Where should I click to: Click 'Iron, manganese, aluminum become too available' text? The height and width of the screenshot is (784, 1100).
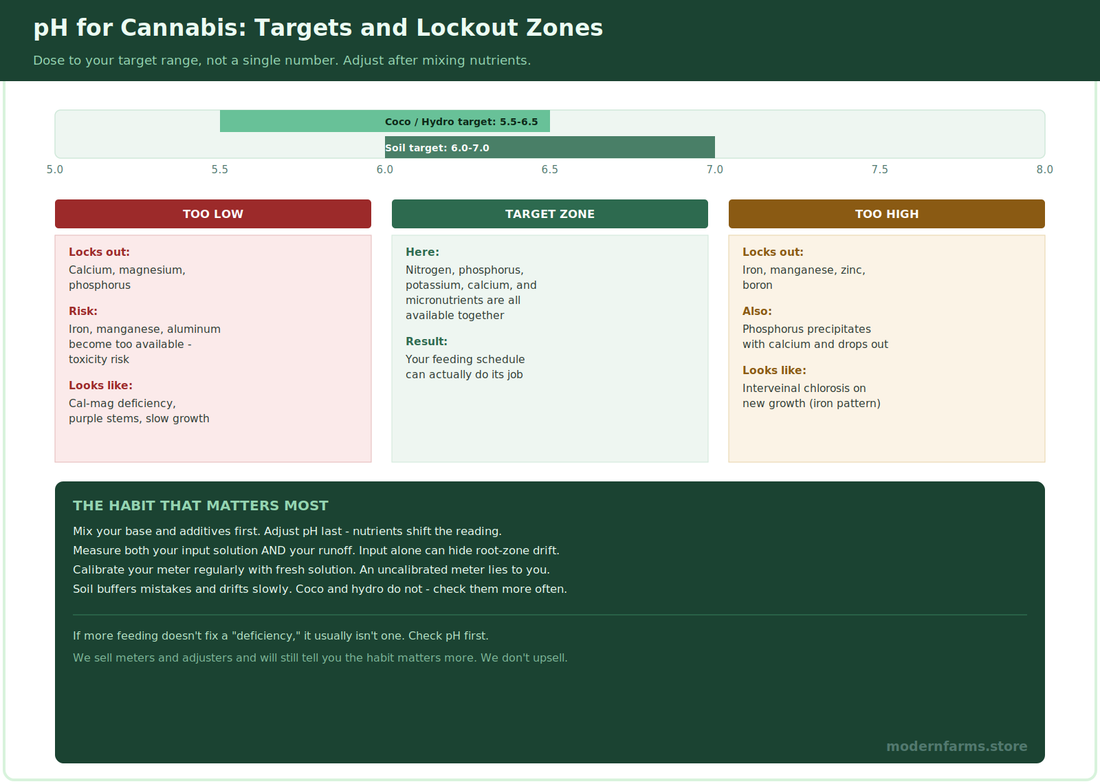tap(145, 344)
